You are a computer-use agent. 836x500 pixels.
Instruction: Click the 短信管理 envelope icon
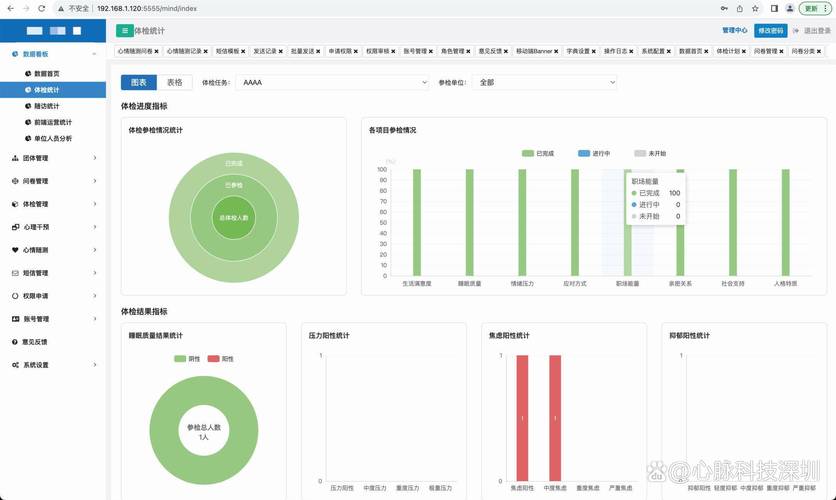pyautogui.click(x=15, y=273)
